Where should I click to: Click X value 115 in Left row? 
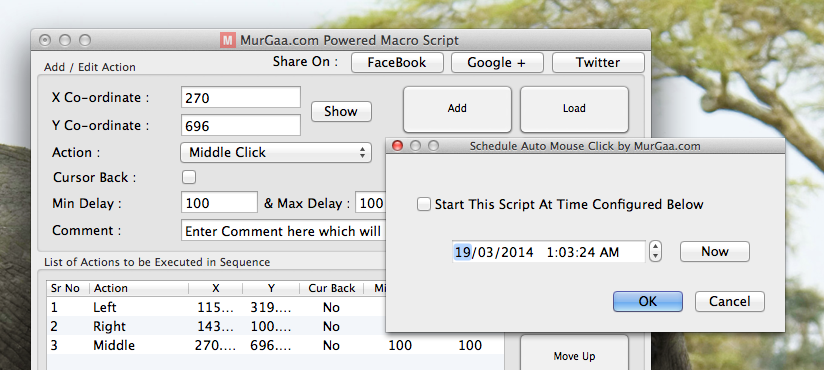(x=215, y=307)
